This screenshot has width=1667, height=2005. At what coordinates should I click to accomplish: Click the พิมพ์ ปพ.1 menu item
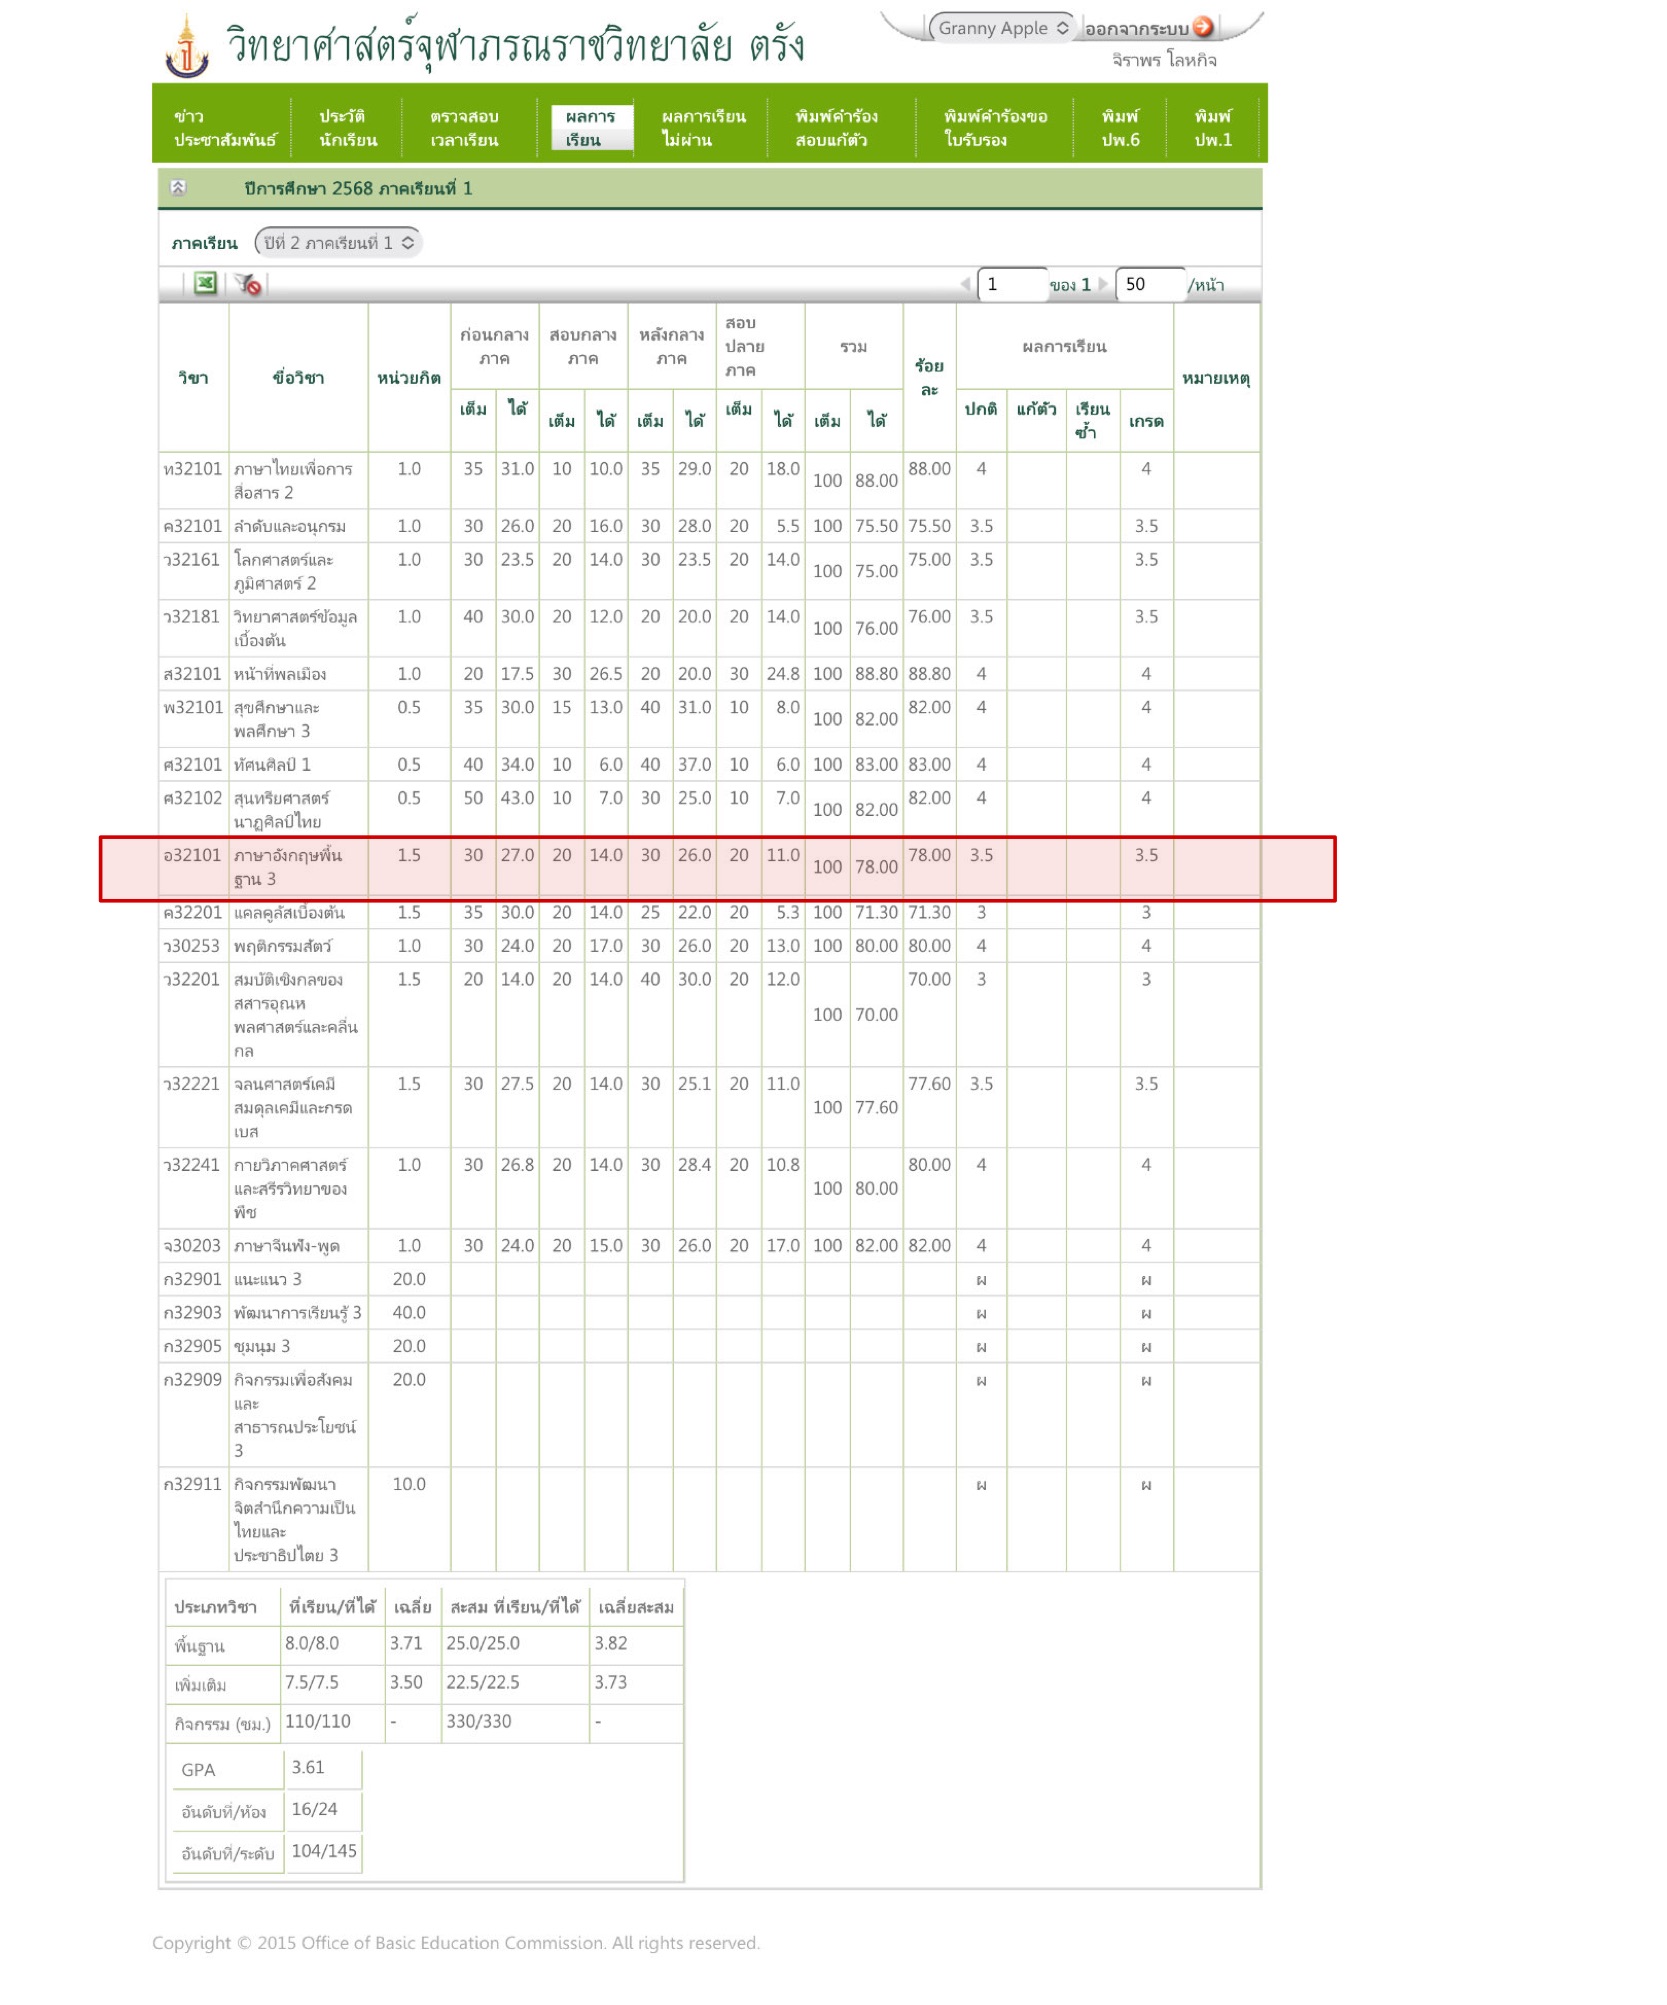pyautogui.click(x=1212, y=128)
